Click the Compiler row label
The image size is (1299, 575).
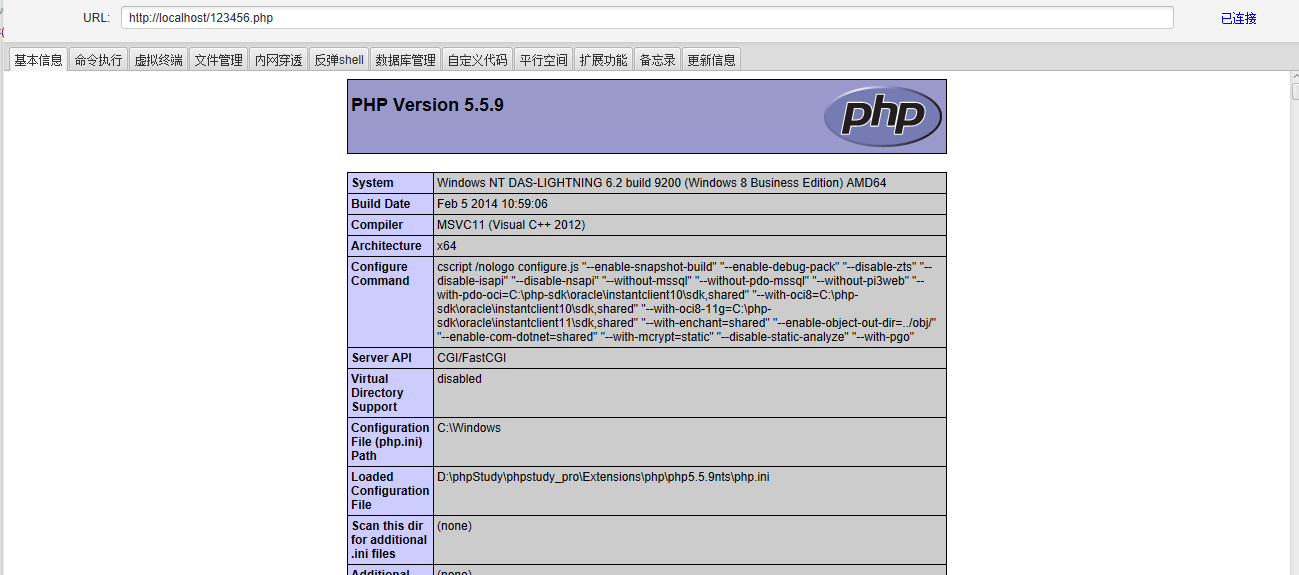[x=377, y=225]
